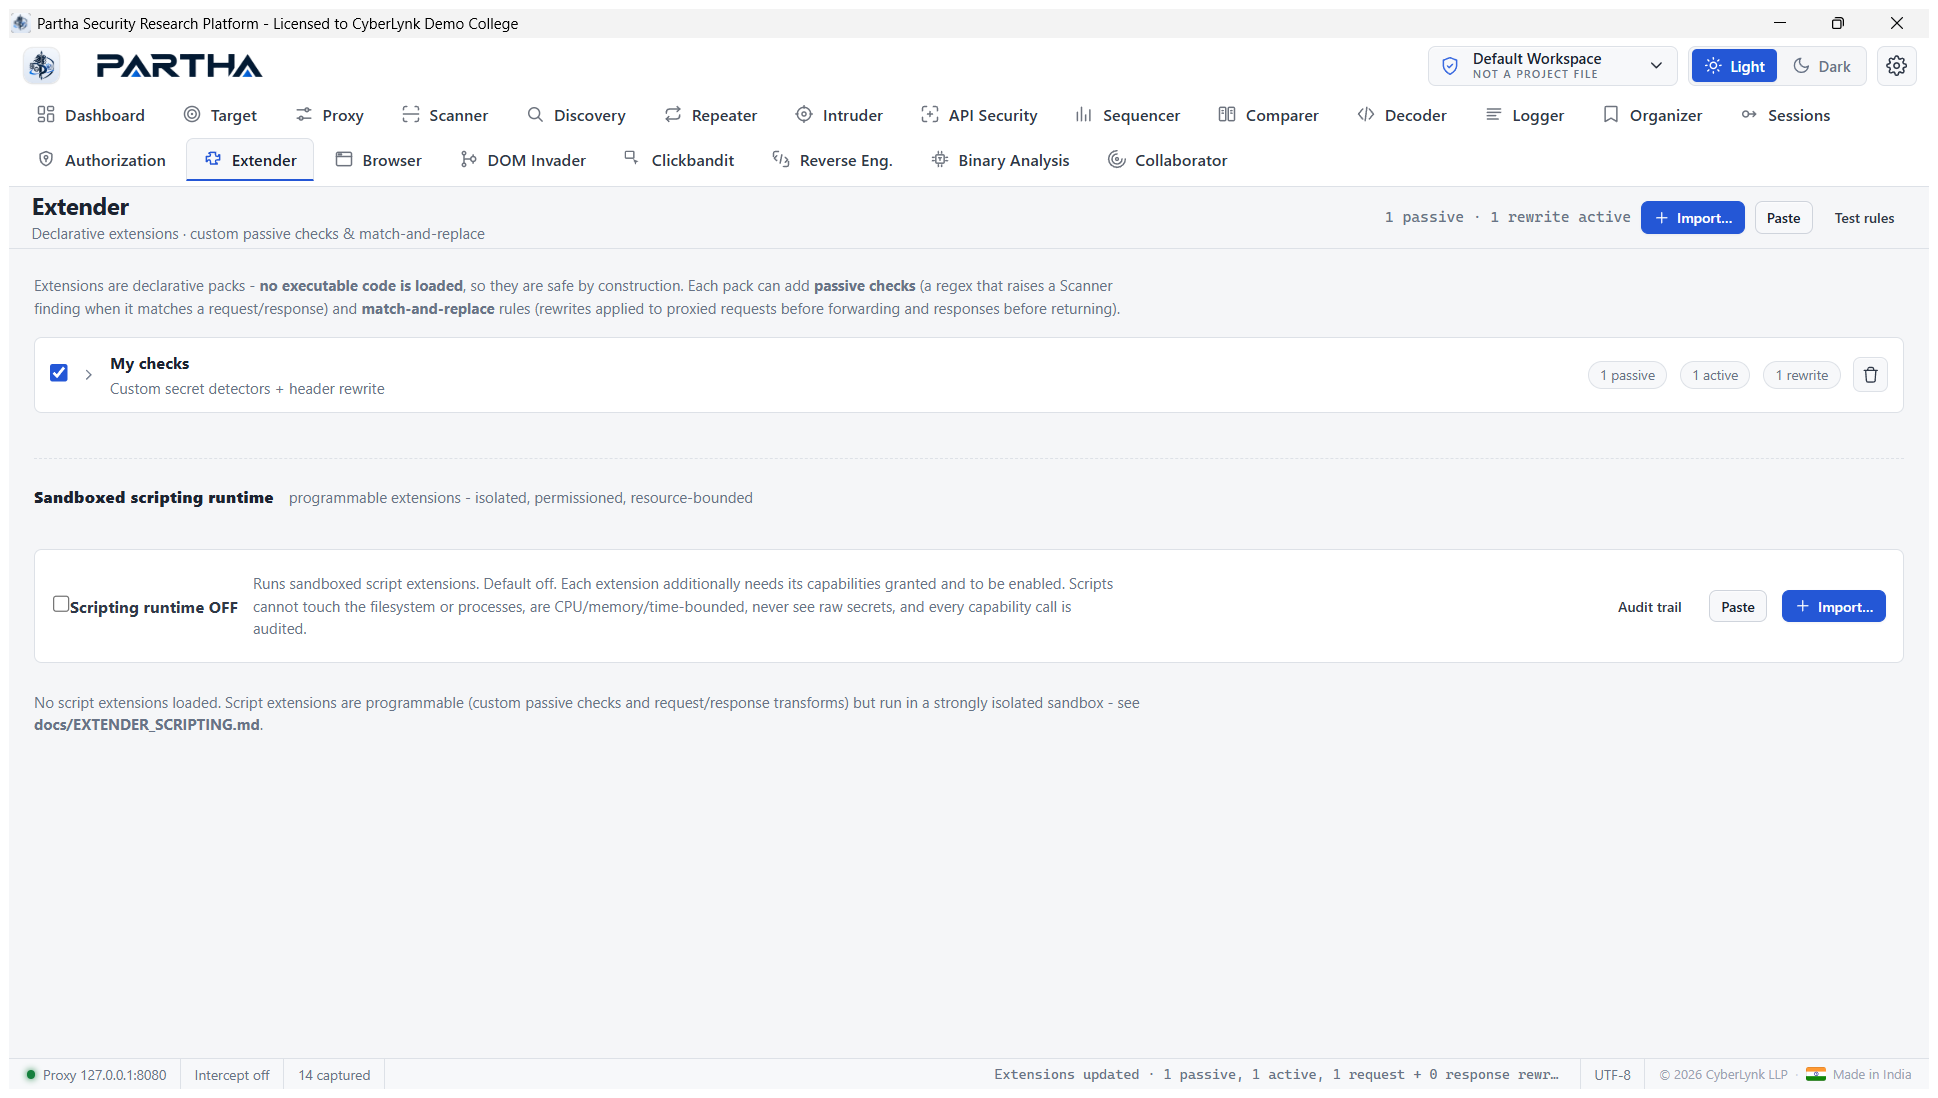Click the docs/EXTENDER_SCRIPTING.md reference
1938x1098 pixels.
[x=147, y=725]
